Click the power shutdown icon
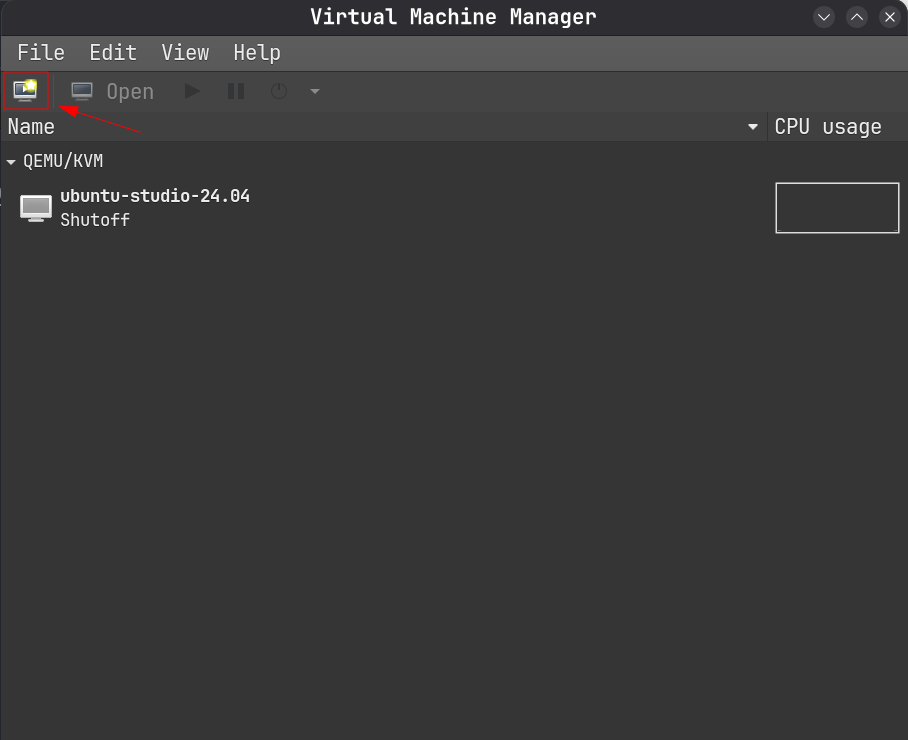908x740 pixels. click(x=279, y=91)
